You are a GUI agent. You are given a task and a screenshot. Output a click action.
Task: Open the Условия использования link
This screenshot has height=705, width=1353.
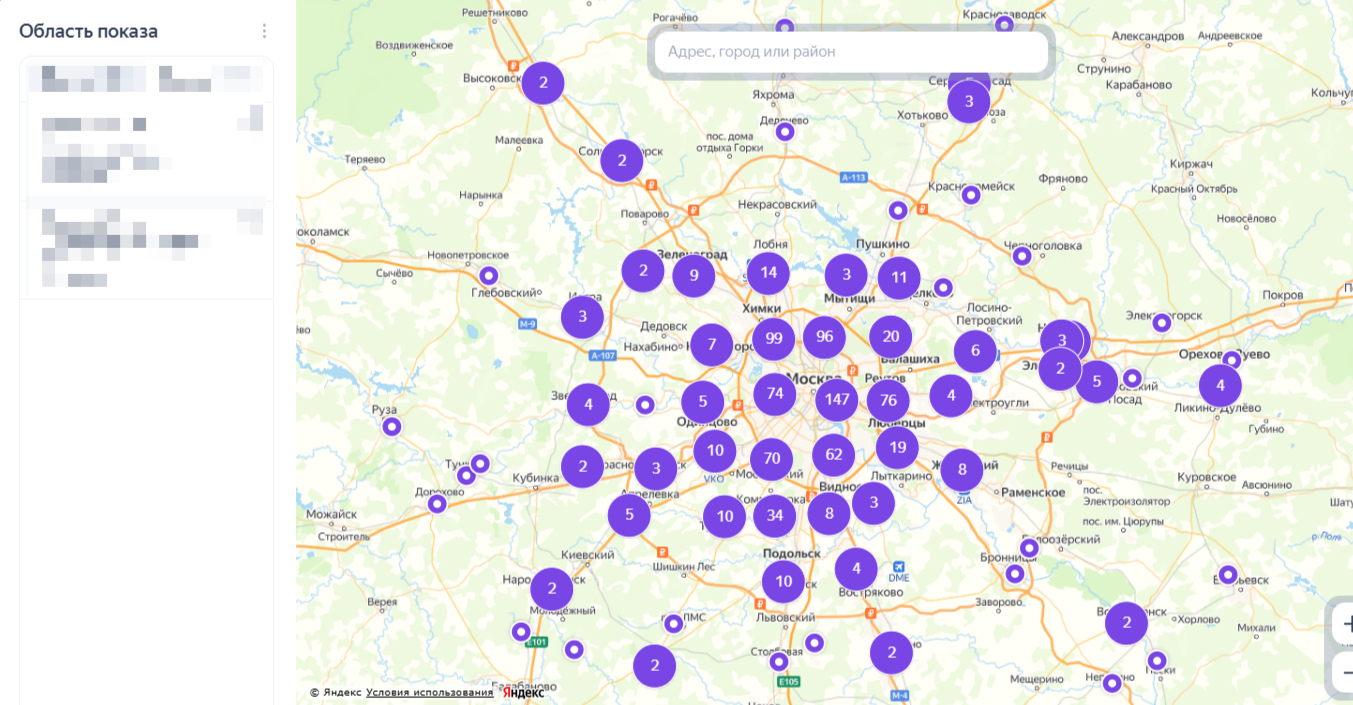[429, 692]
